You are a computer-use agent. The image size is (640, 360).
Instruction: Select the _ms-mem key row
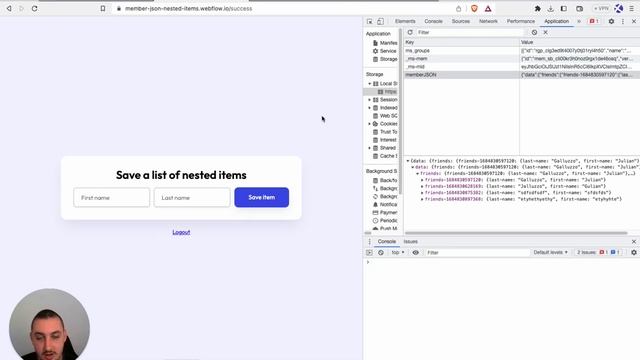(522, 59)
